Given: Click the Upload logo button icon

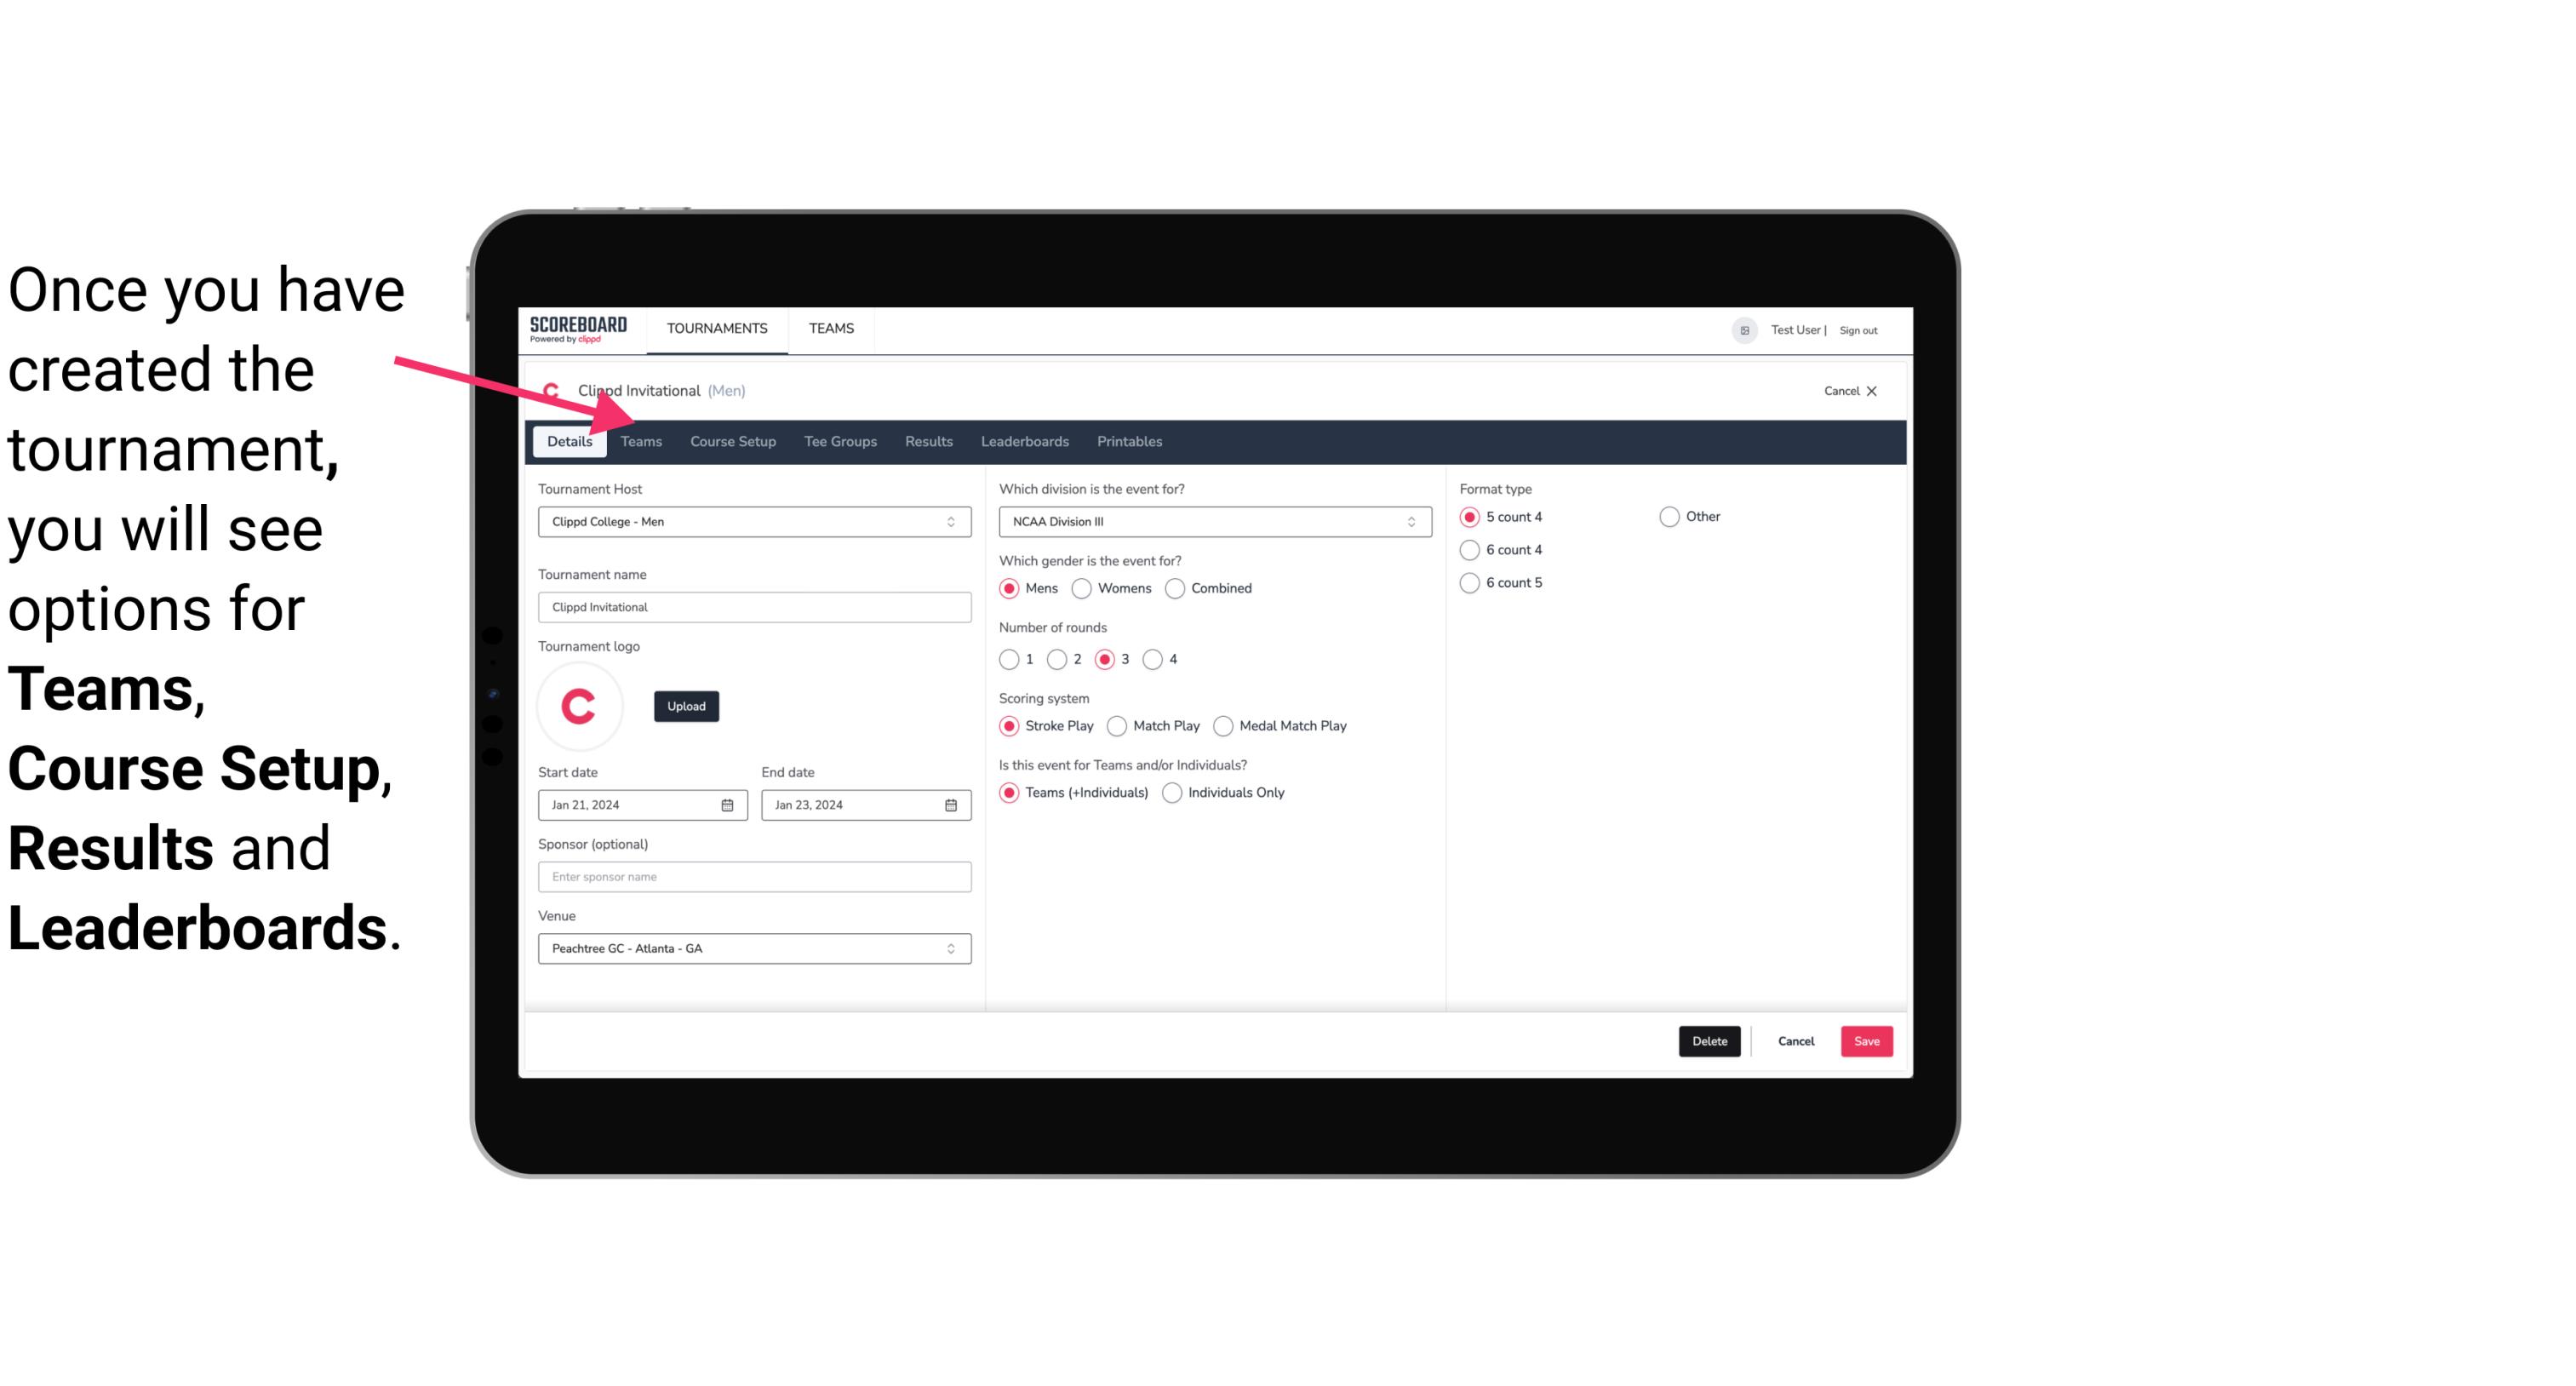Looking at the screenshot, I should coord(686,705).
